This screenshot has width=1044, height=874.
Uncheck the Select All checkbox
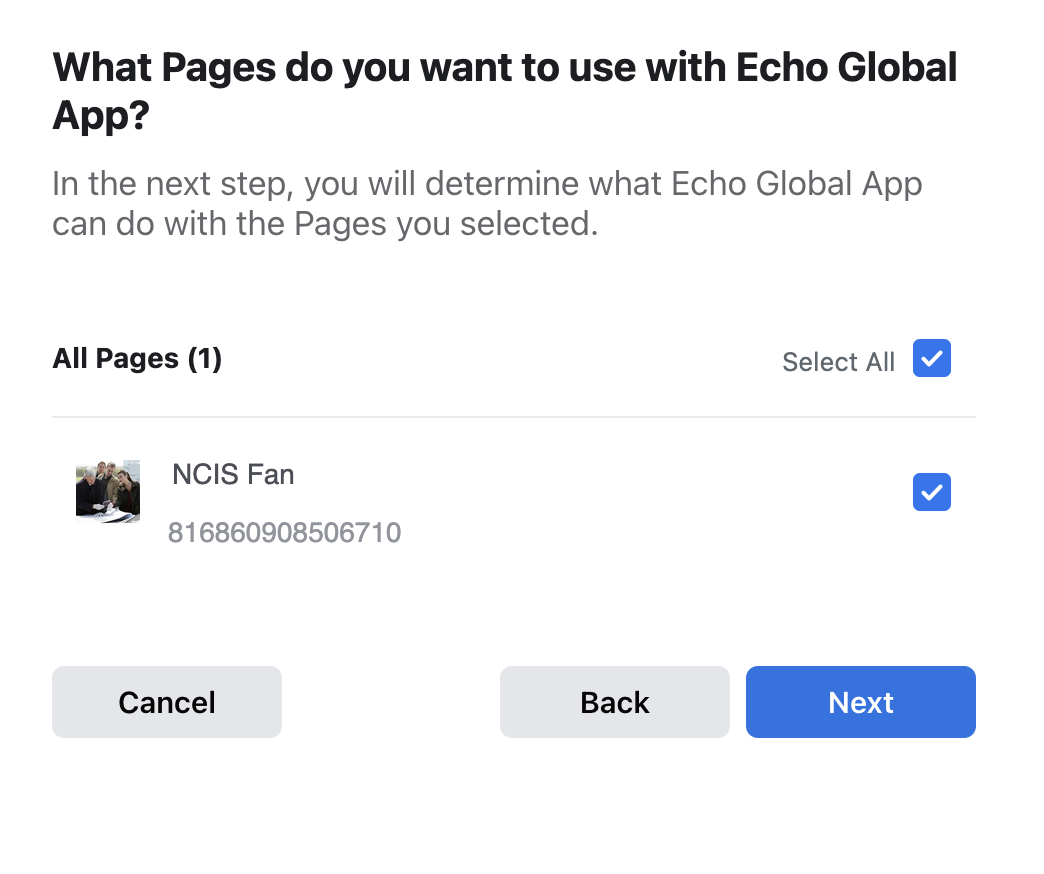tap(931, 358)
